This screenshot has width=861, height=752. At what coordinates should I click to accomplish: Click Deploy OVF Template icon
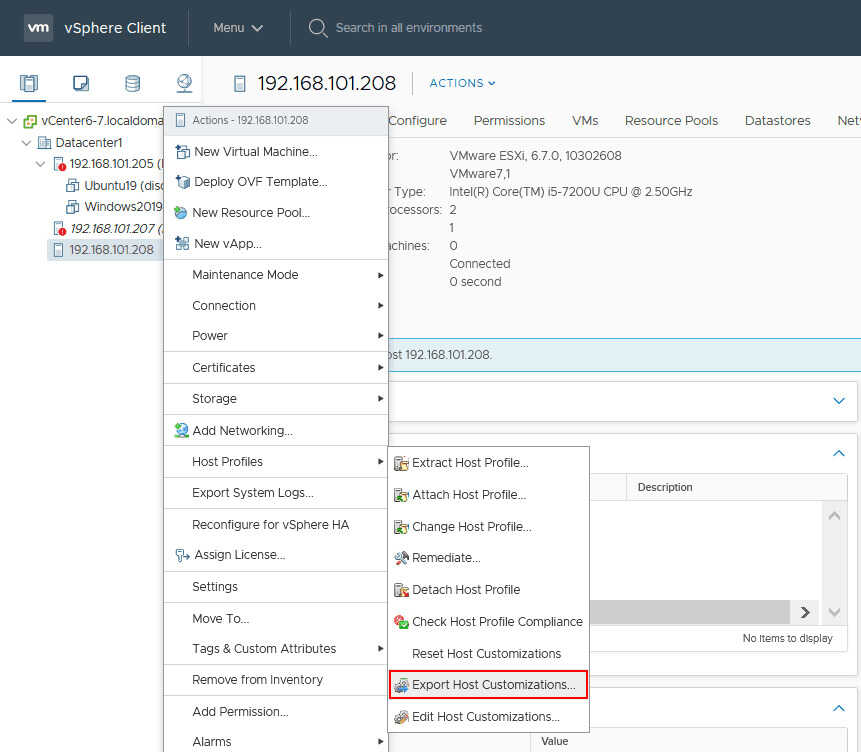pyautogui.click(x=182, y=182)
